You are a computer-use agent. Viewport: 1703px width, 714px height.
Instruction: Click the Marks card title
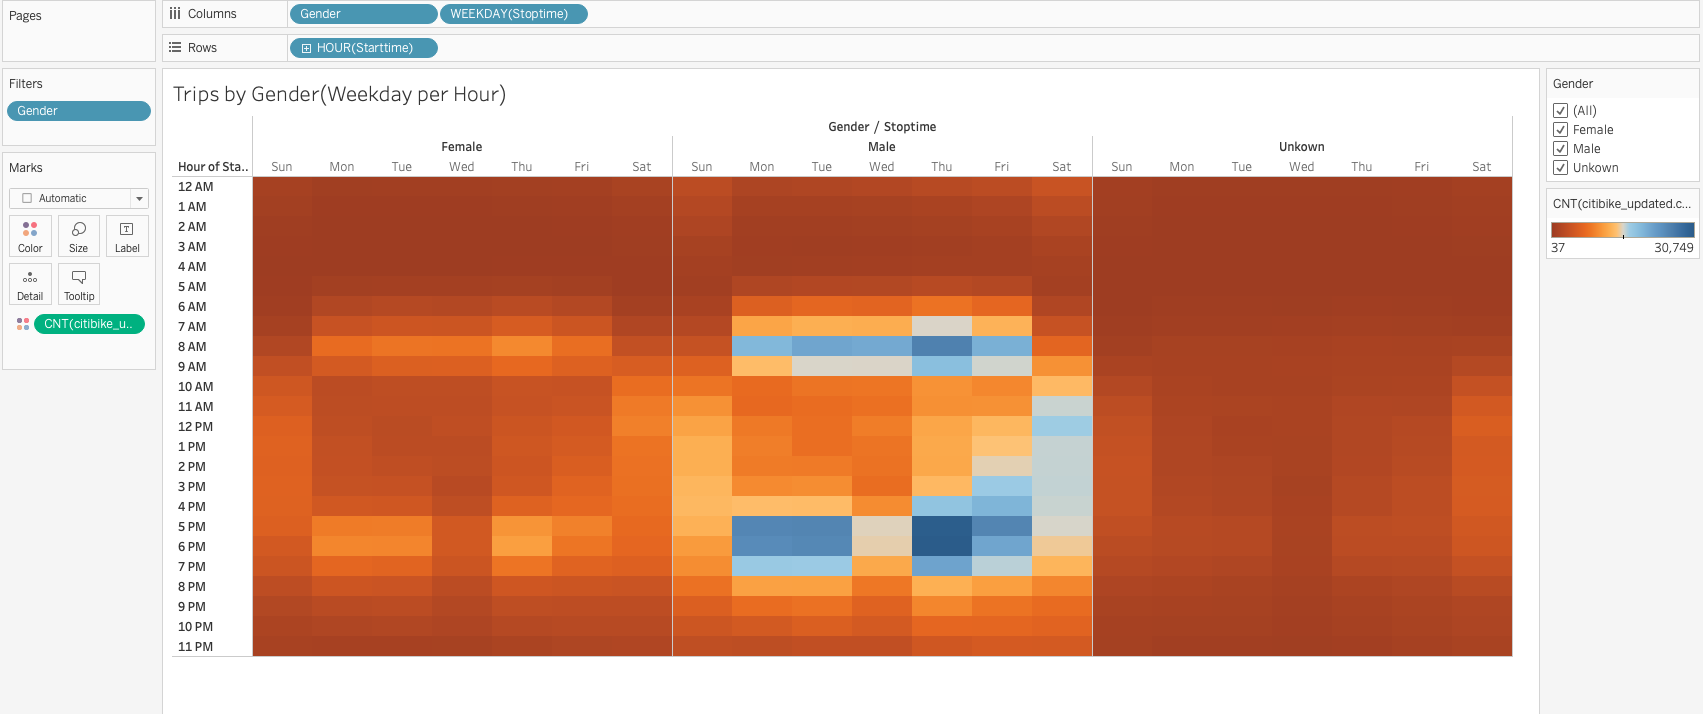click(26, 168)
